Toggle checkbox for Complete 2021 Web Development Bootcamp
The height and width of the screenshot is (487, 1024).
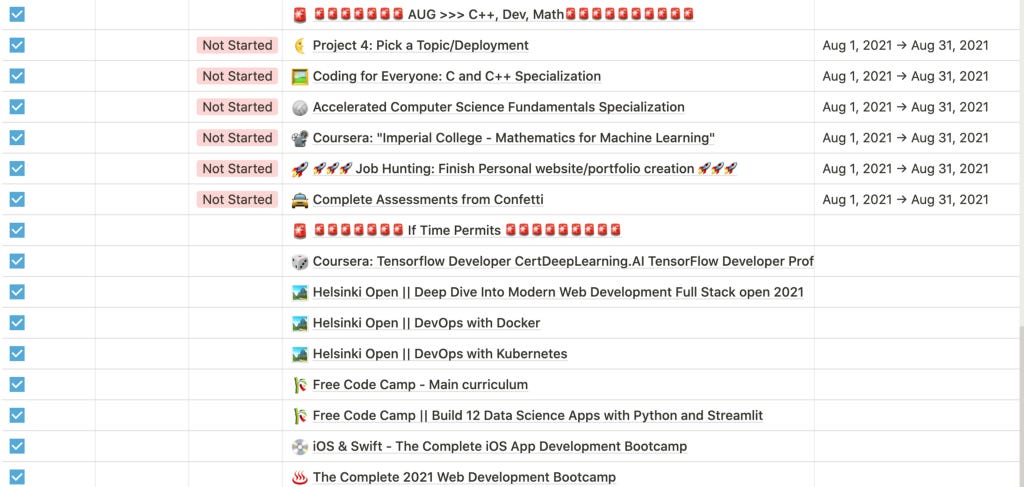tap(17, 477)
